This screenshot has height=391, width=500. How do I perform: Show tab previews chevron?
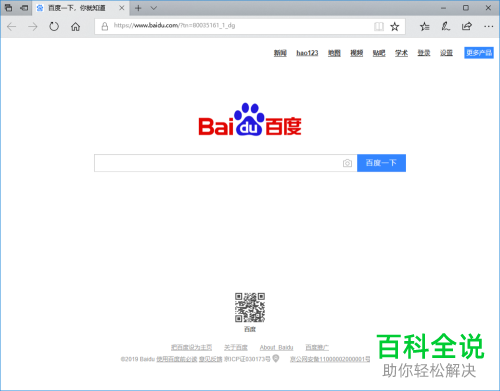(154, 8)
